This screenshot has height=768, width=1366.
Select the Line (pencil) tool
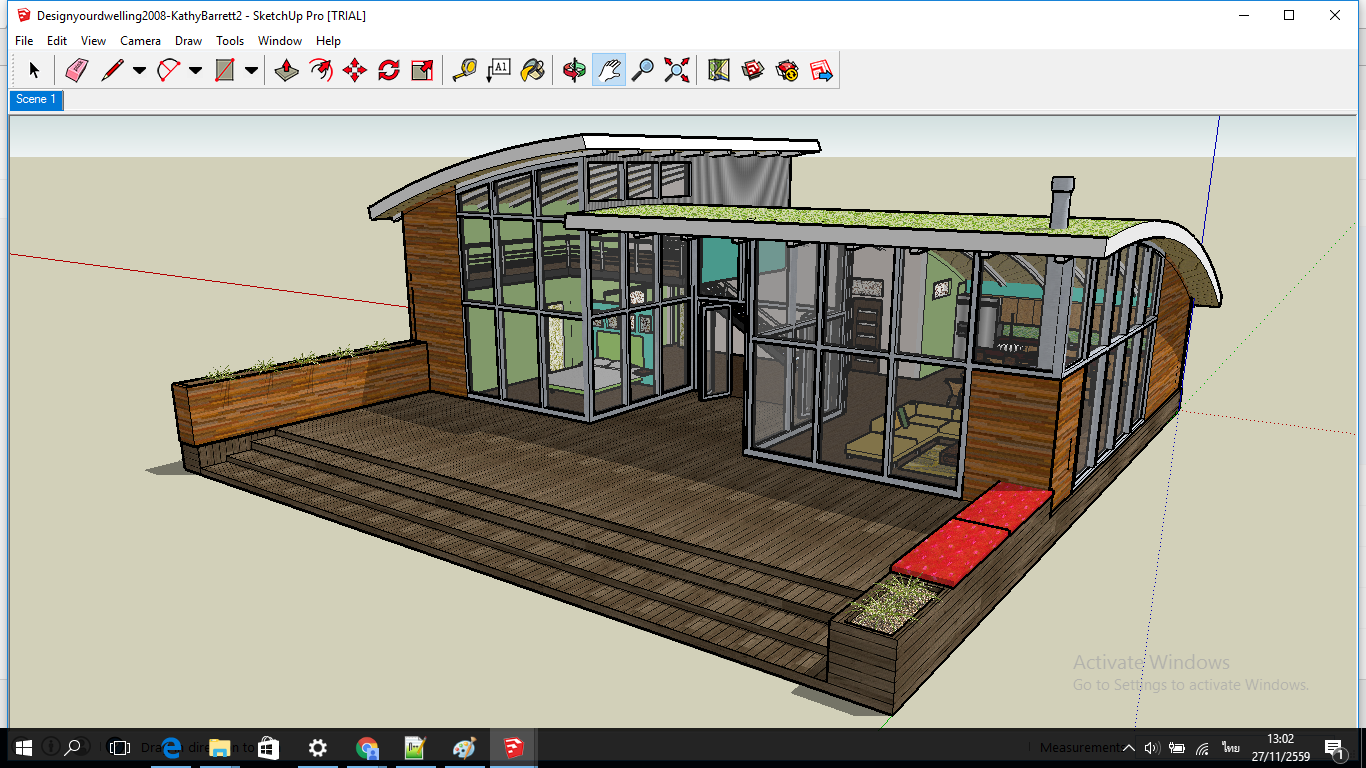(112, 69)
